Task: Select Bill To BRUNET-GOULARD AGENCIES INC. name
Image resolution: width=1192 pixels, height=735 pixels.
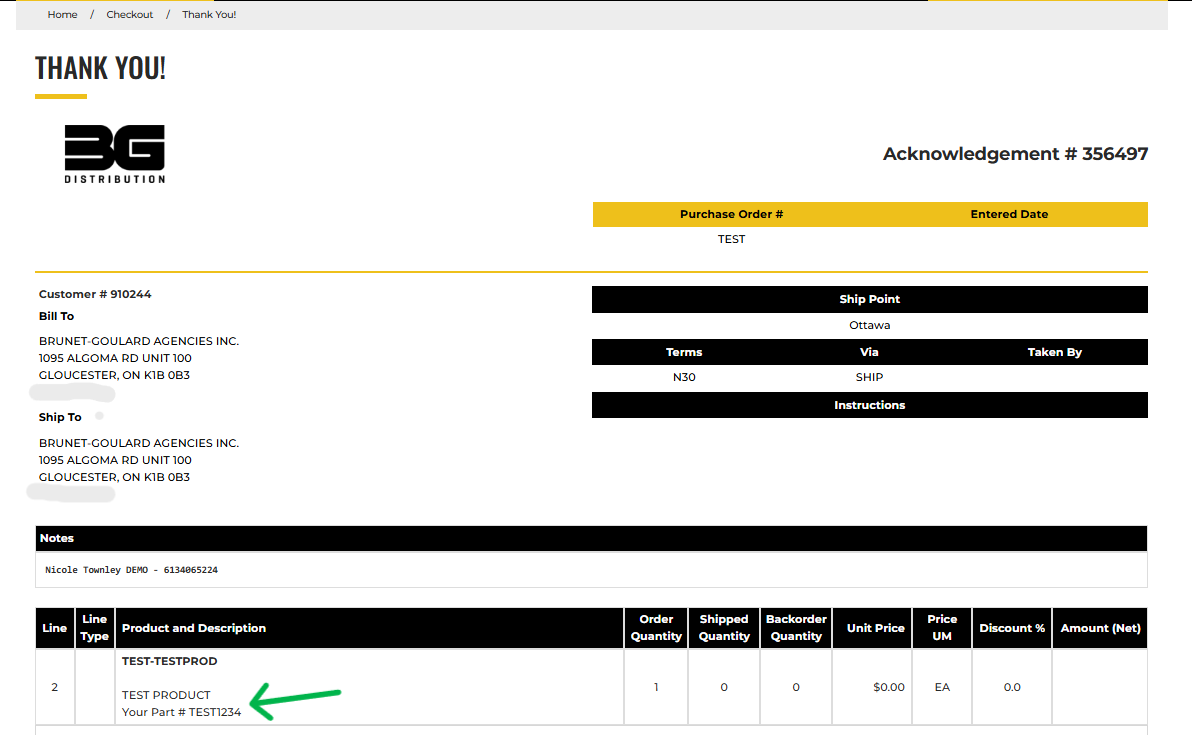Action: point(139,341)
